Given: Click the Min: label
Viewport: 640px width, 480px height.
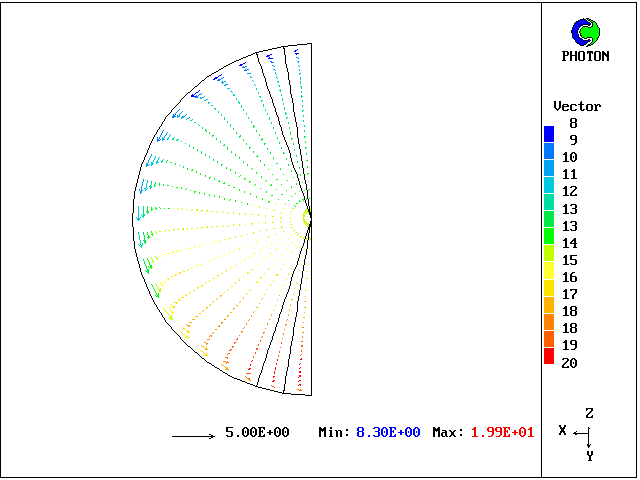Looking at the screenshot, I should point(334,433).
